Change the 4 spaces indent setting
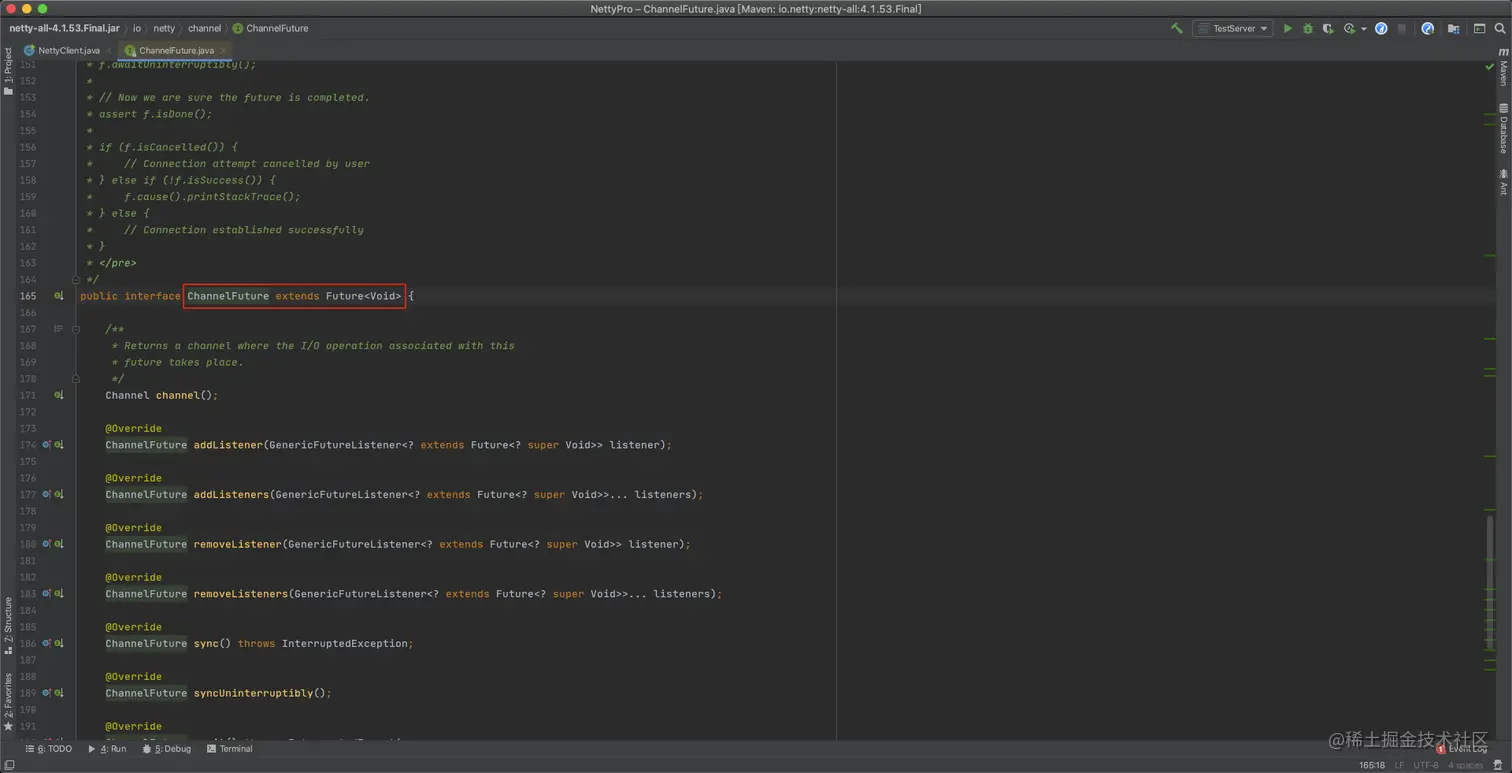Image resolution: width=1512 pixels, height=773 pixels. (x=1465, y=765)
